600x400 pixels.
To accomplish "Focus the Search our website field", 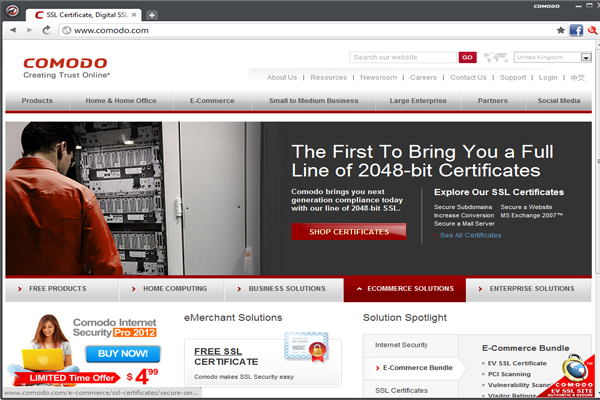I will click(403, 57).
